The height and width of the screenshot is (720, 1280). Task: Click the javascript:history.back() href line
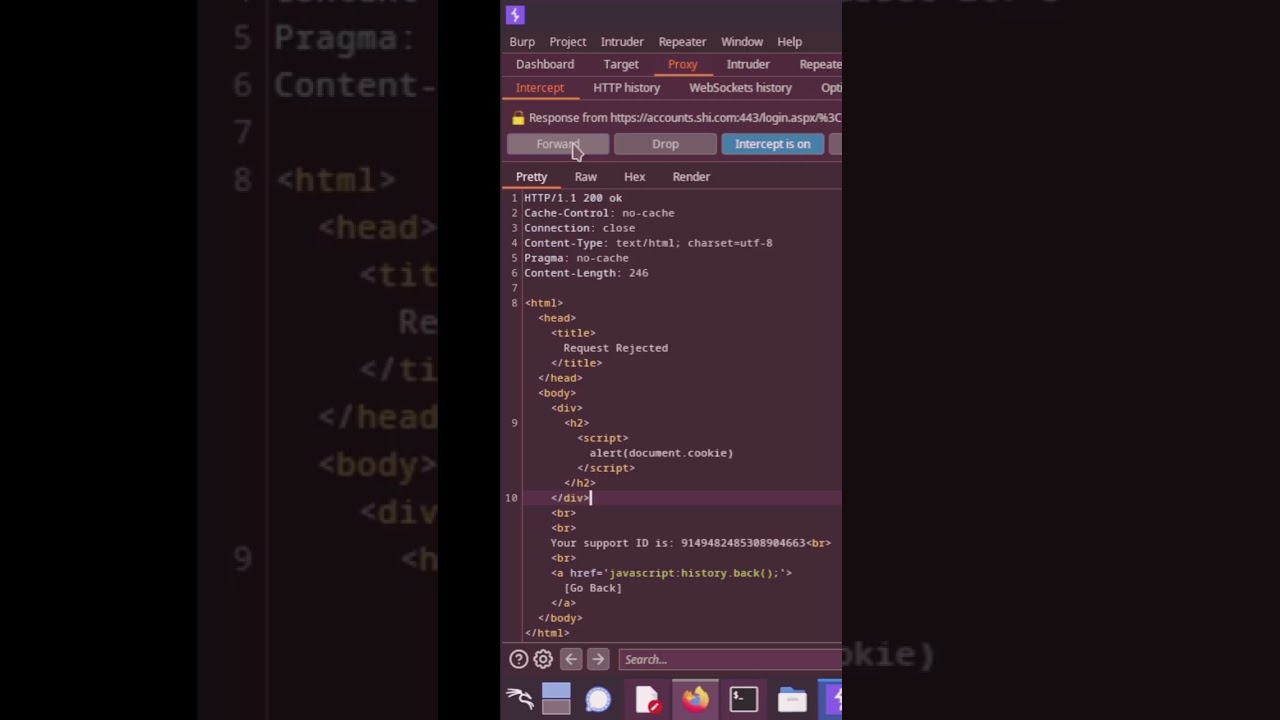671,573
